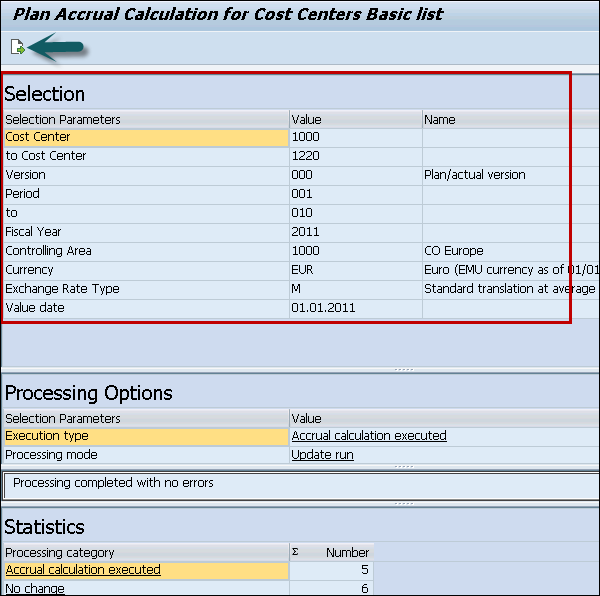
Task: Click the 'Number' column header in Statistics
Action: pos(347,552)
